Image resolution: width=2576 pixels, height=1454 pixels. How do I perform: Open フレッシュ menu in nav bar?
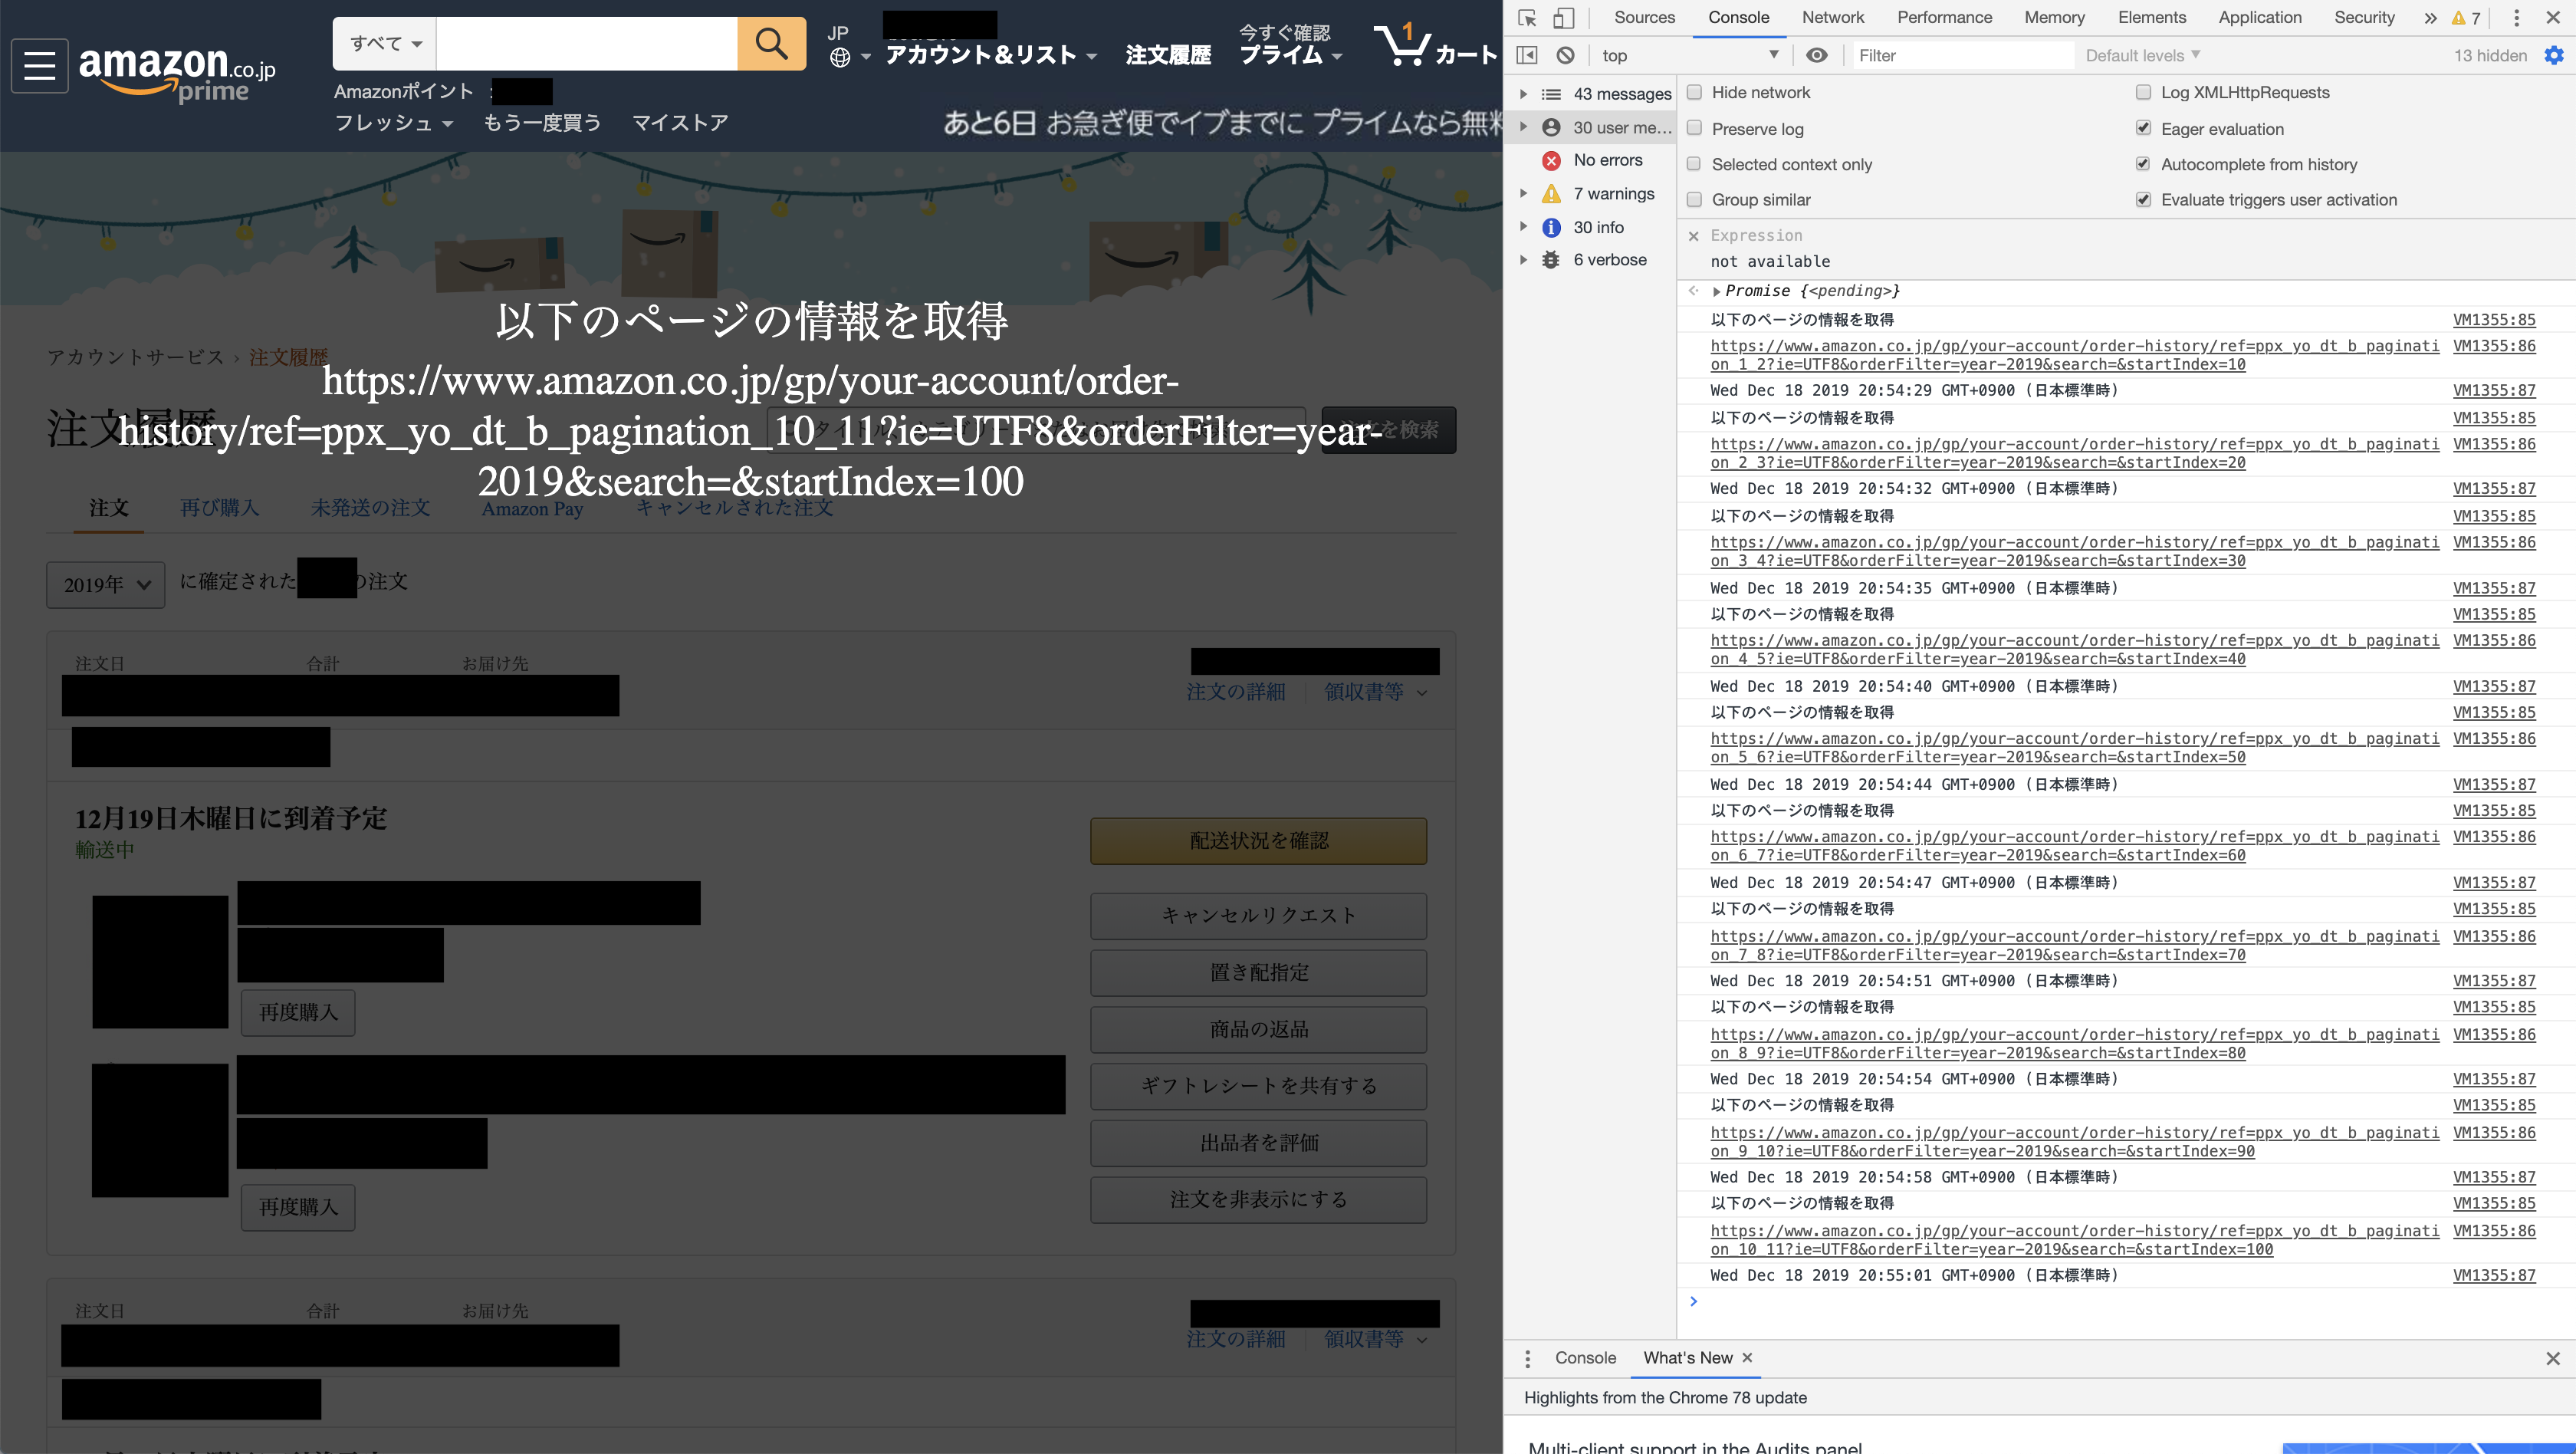click(393, 123)
